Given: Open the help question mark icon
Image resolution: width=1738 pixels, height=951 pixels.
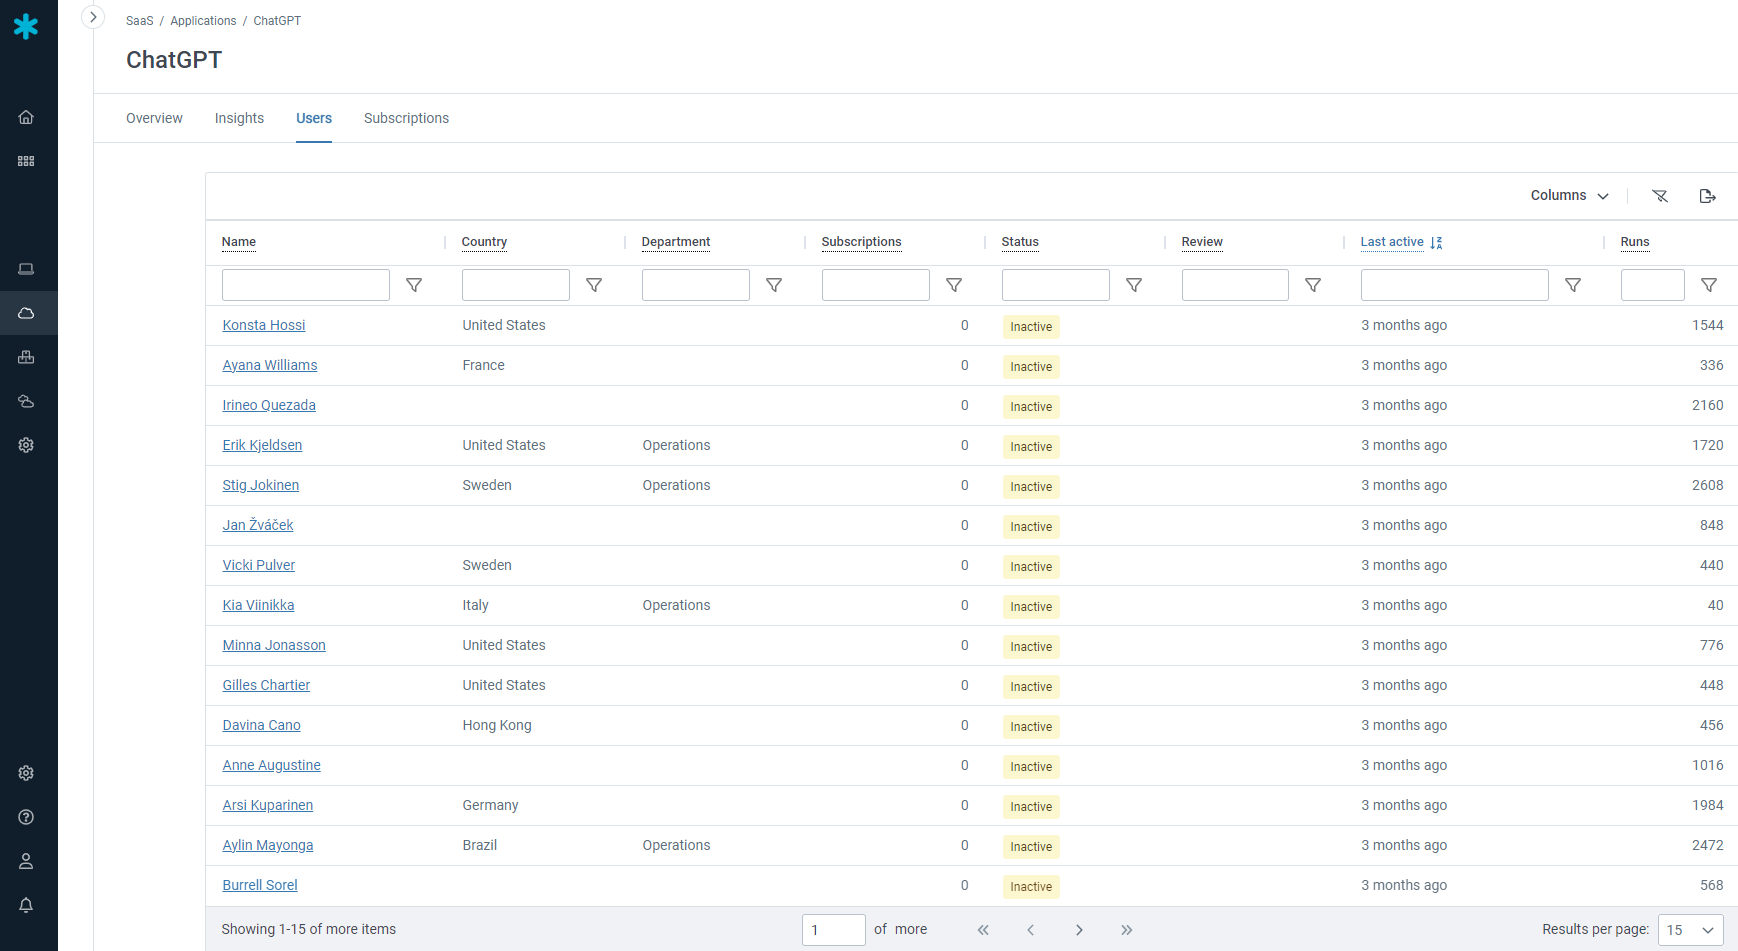Looking at the screenshot, I should click(26, 817).
